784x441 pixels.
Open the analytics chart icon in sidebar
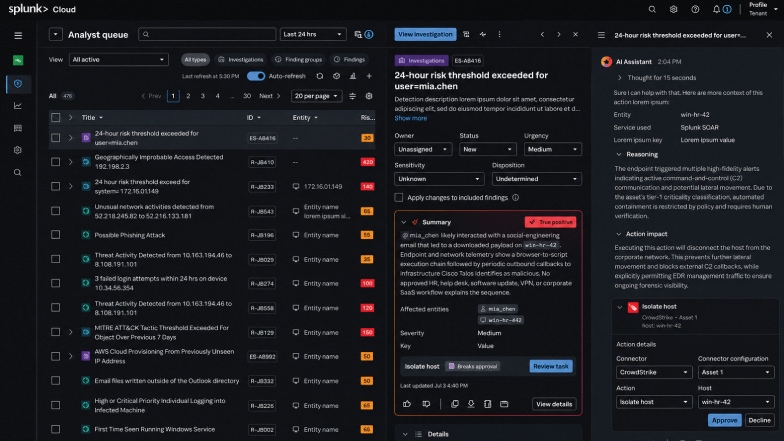tap(18, 106)
